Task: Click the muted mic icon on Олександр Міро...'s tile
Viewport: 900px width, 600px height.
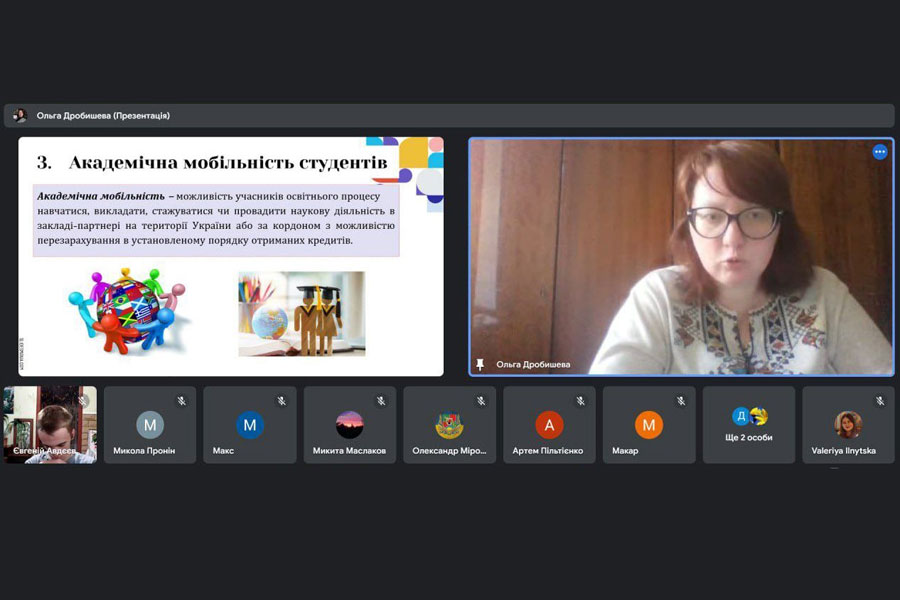Action: pos(481,401)
